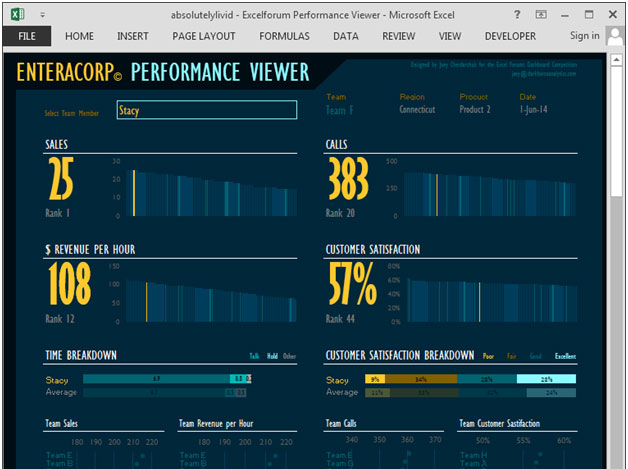Click Stacy's 9% Poor satisfaction segment
This screenshot has width=628, height=469.
(x=375, y=379)
